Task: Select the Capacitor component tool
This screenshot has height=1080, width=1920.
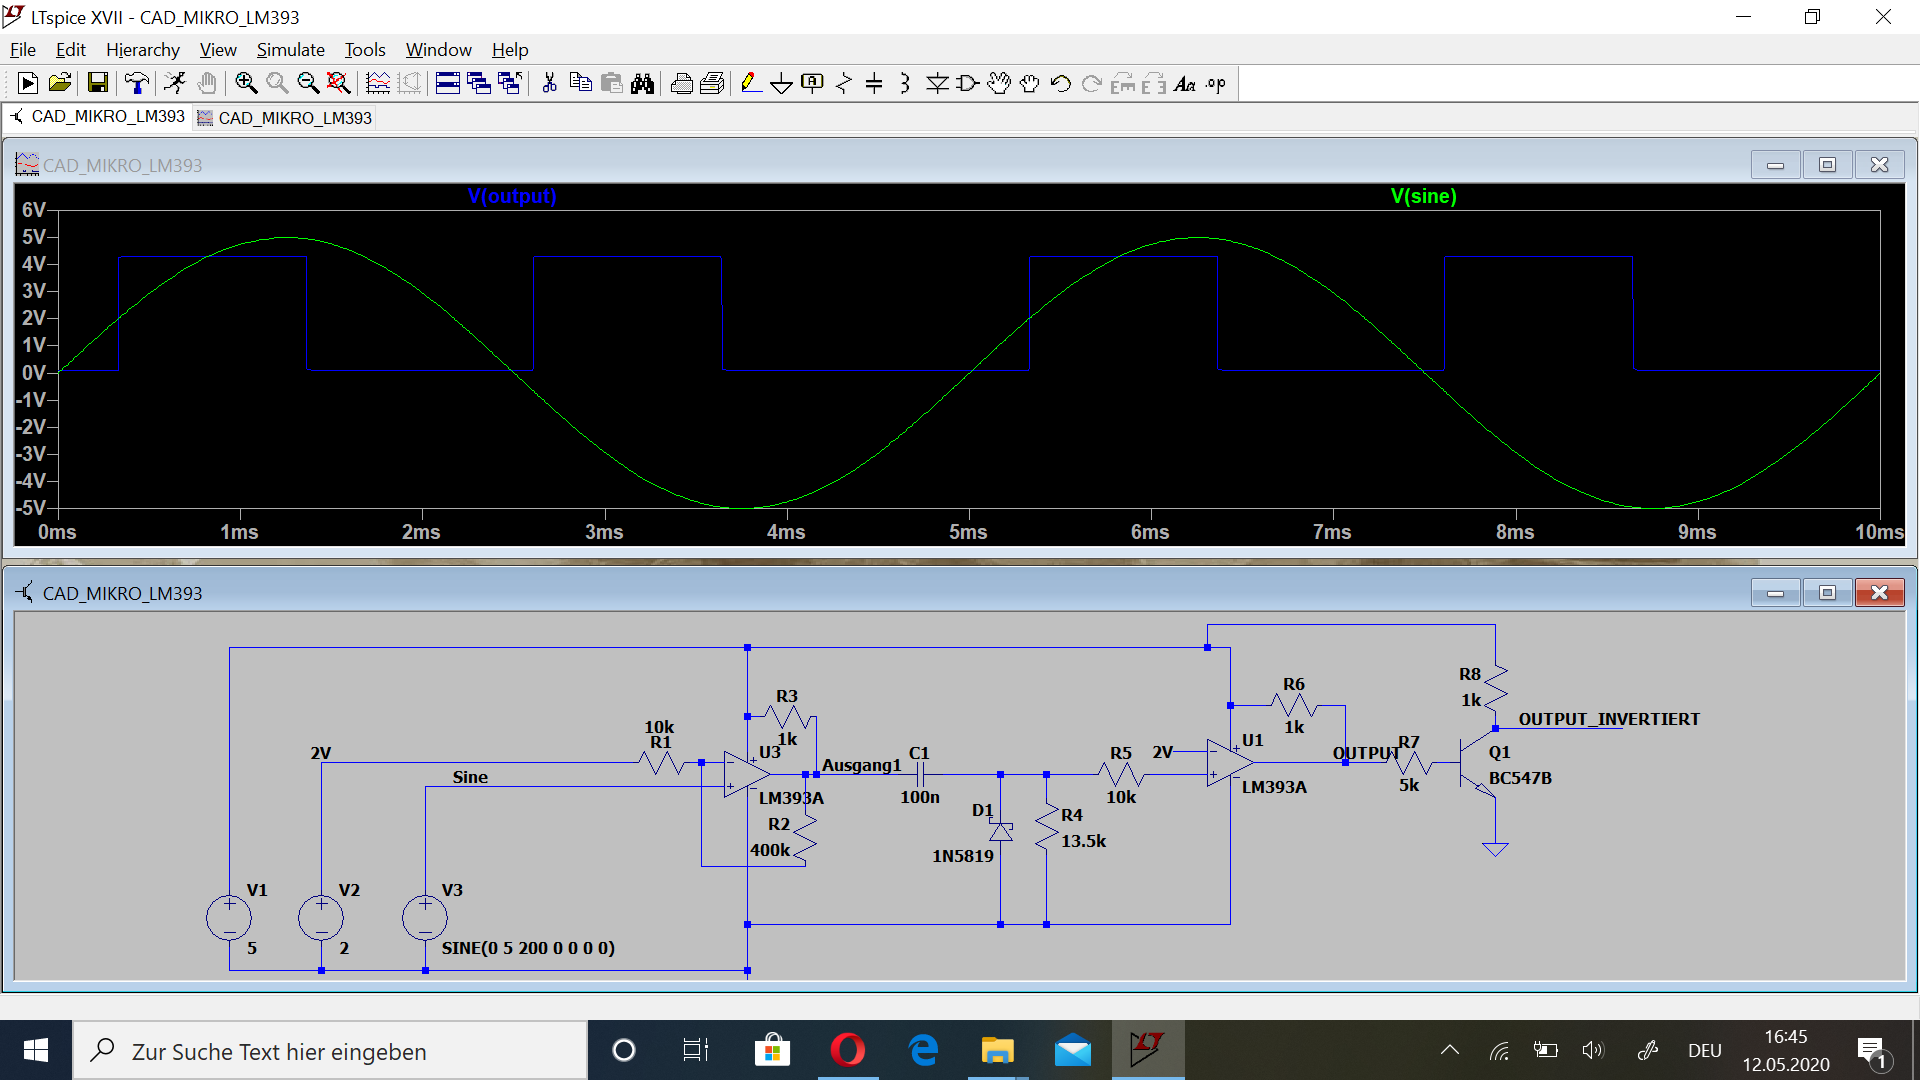Action: 874,84
